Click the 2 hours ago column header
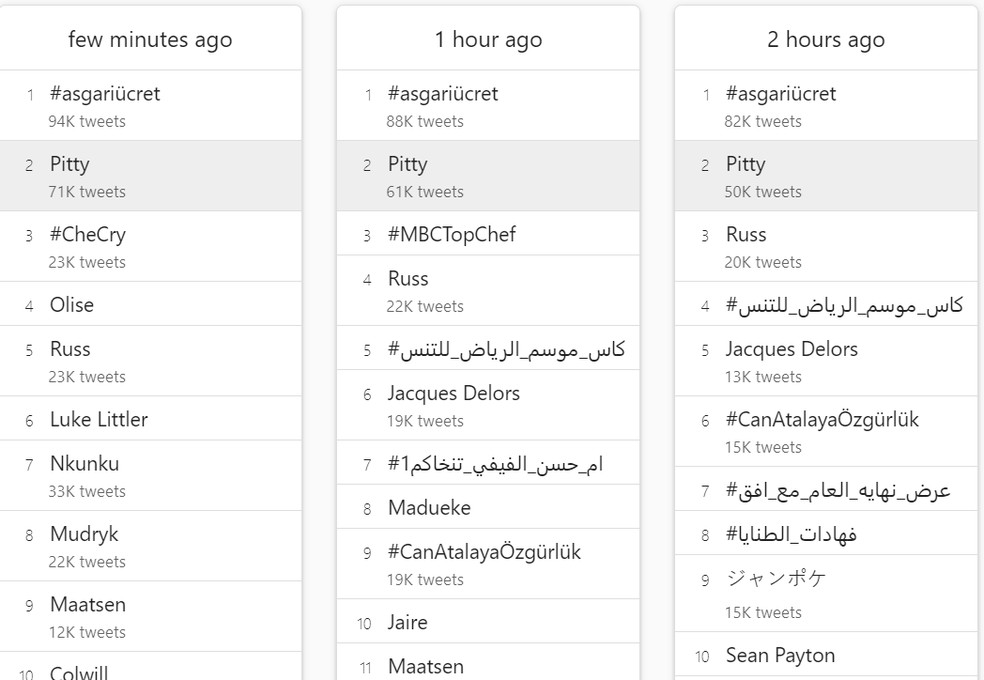984x680 pixels. (826, 40)
